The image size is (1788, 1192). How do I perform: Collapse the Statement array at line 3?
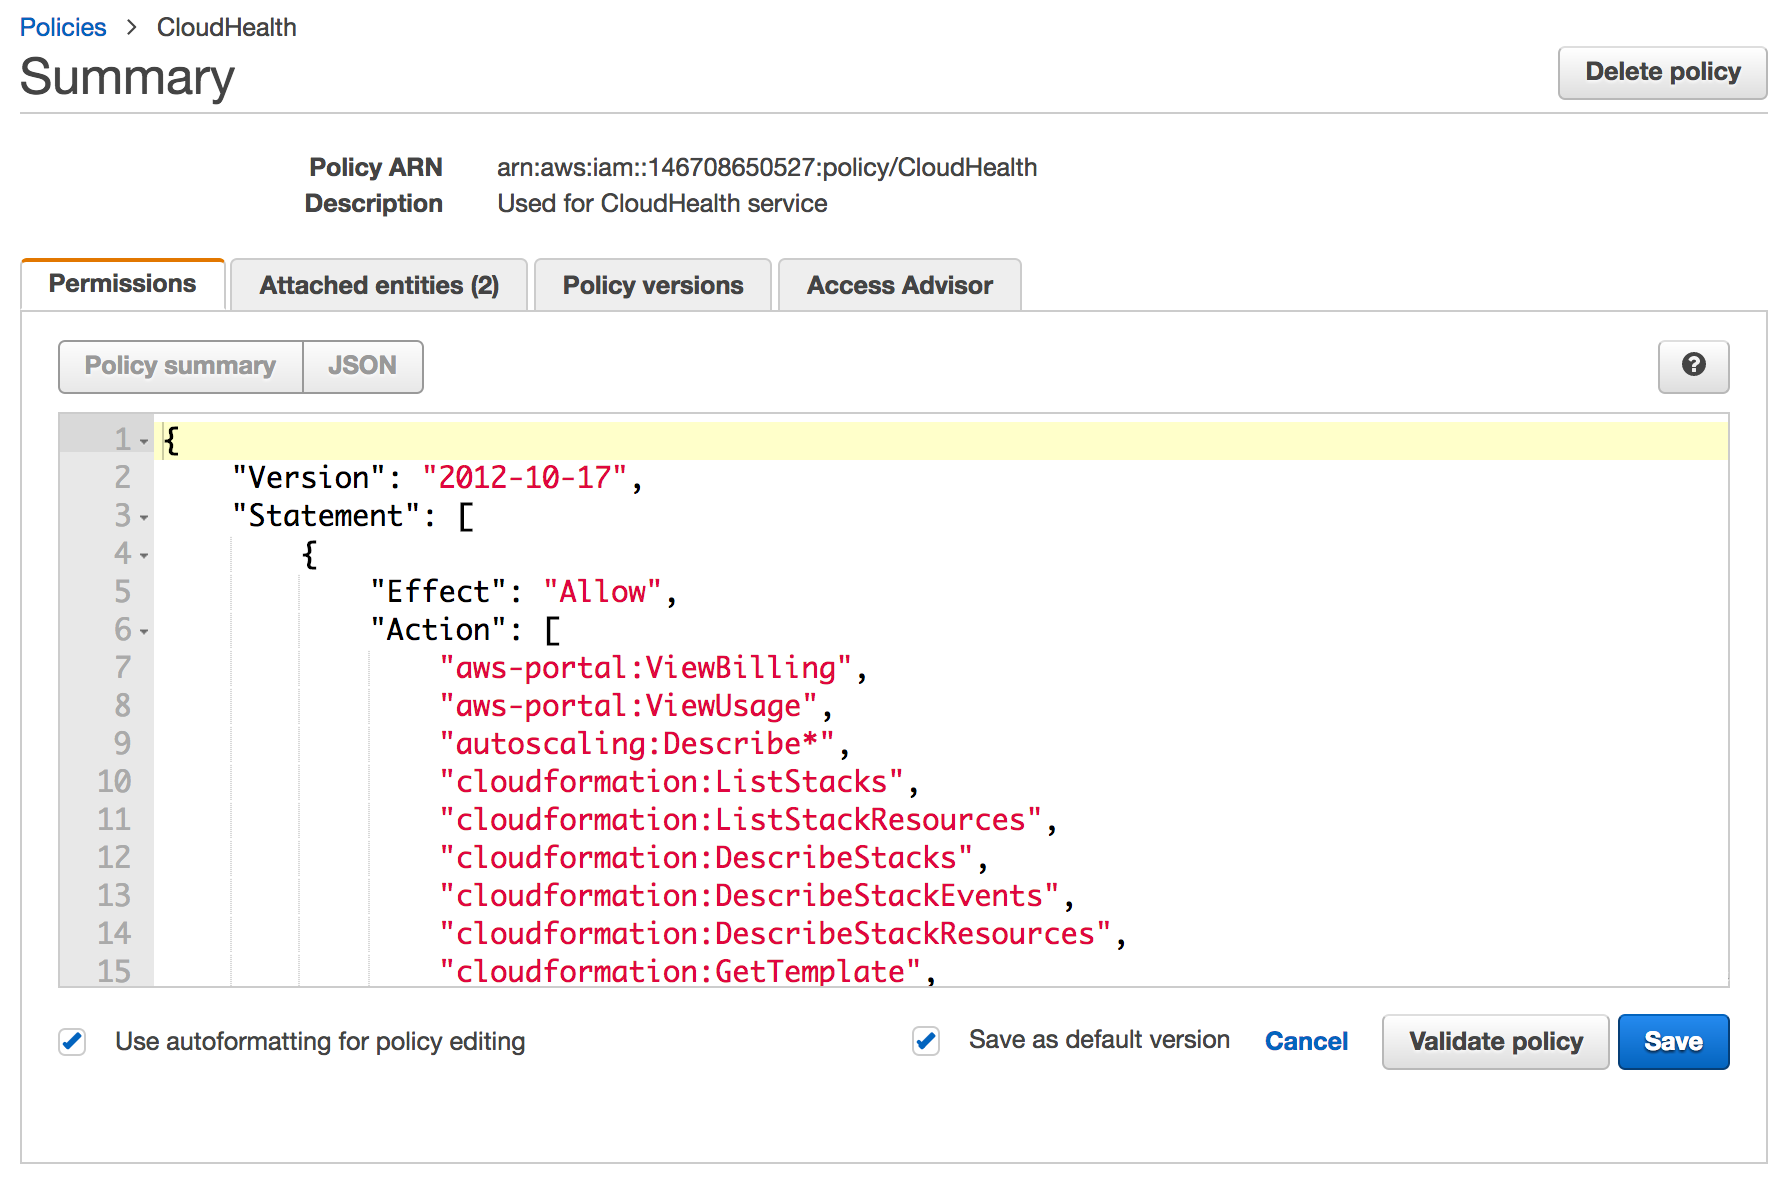(145, 517)
